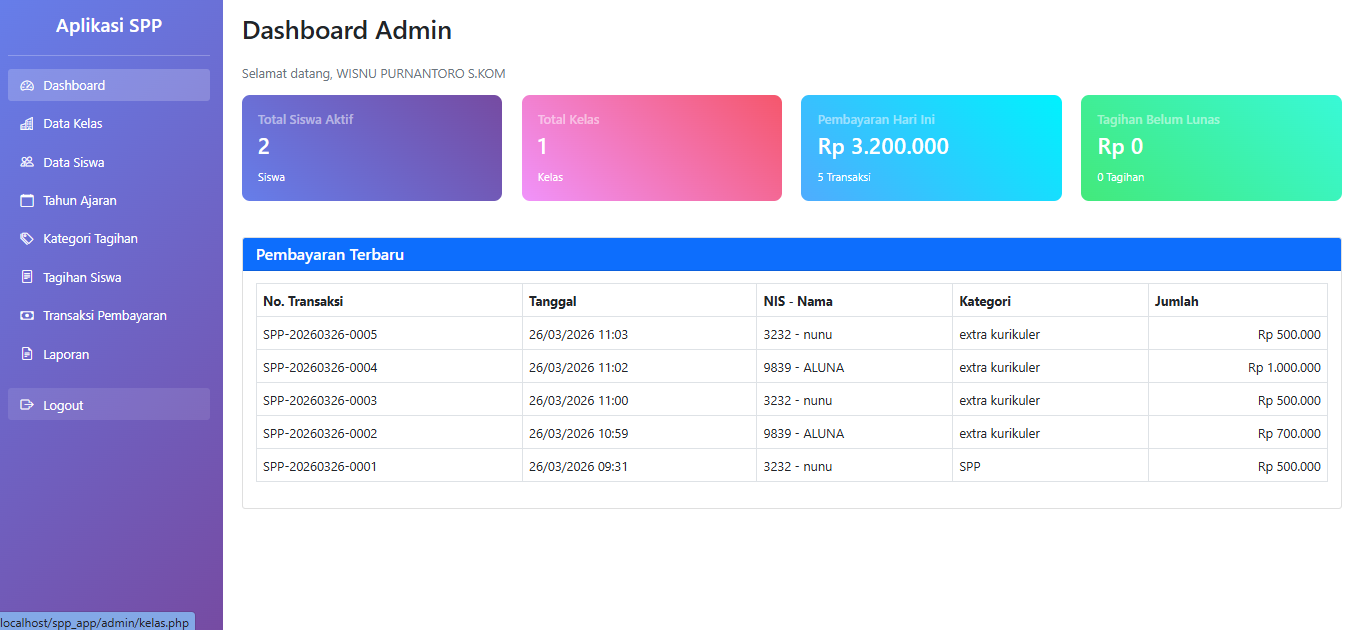
Task: Select transaction row SPP-20260326-0005
Action: tap(792, 334)
